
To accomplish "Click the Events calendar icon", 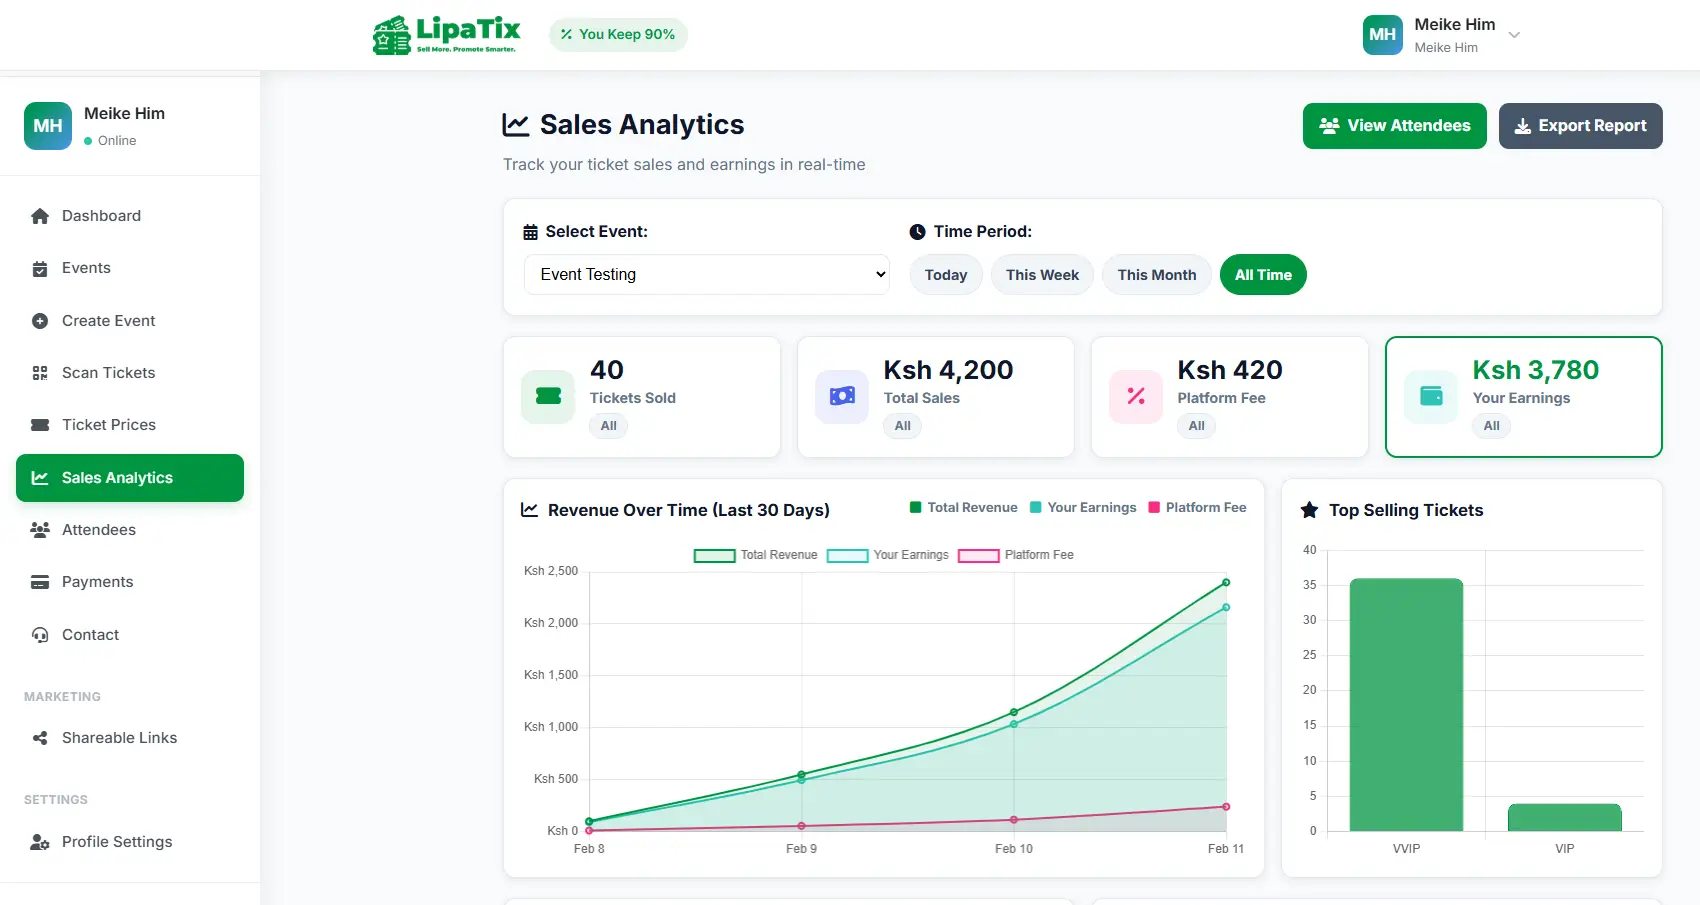I will click(40, 268).
